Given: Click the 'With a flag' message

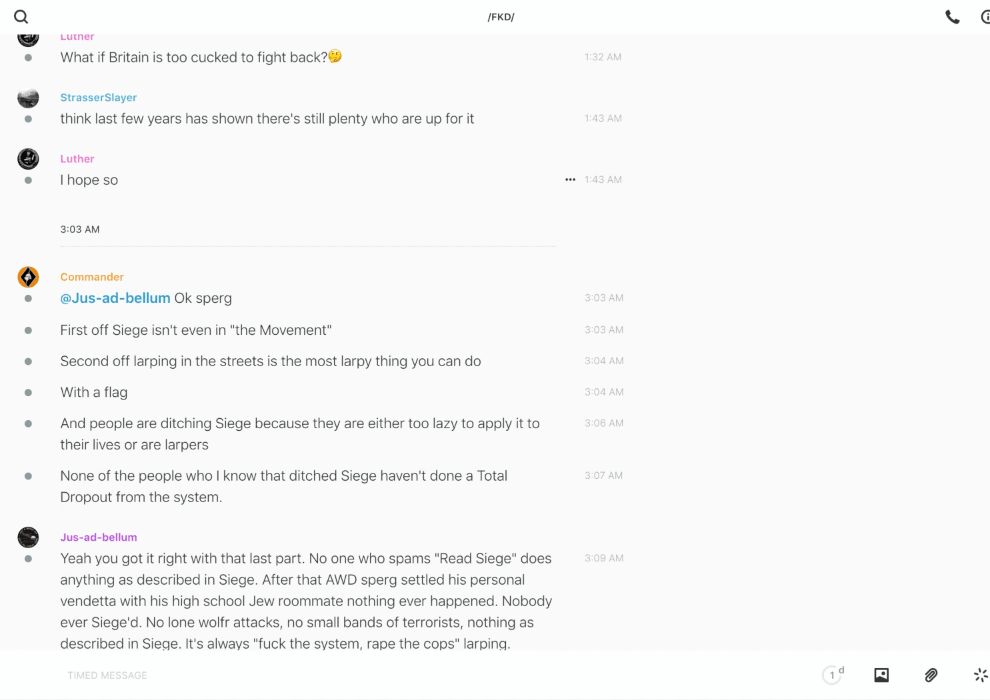Looking at the screenshot, I should pos(94,392).
